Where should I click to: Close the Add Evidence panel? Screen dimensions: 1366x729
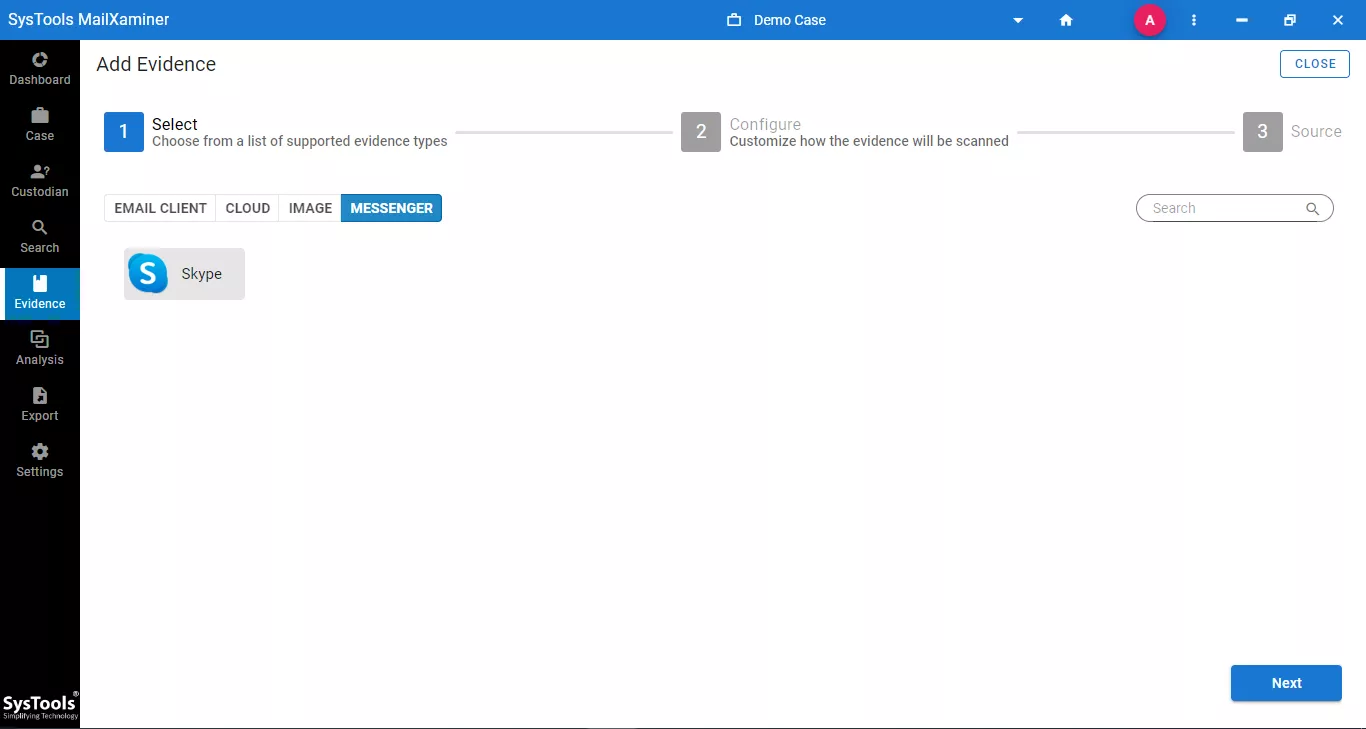(x=1315, y=64)
